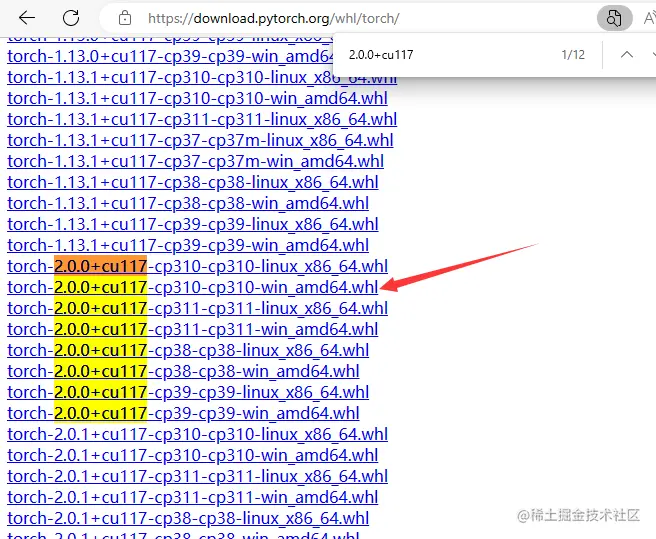Open torch-1.13.1+cu117-cp310-cp310-win_amd64.whl
Screen dimensions: 656x539
pos(197,98)
